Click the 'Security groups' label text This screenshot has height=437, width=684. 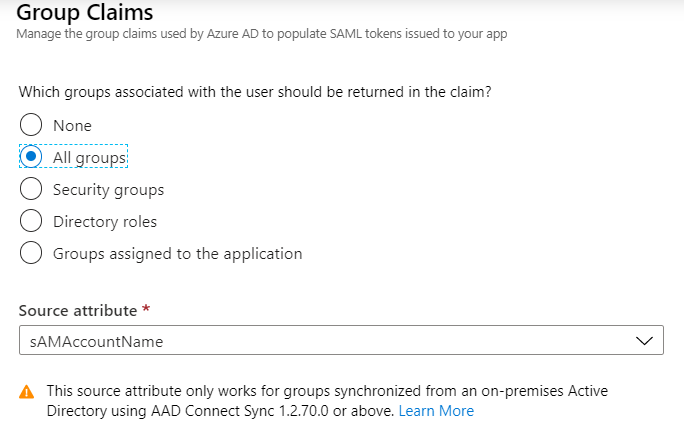point(108,190)
